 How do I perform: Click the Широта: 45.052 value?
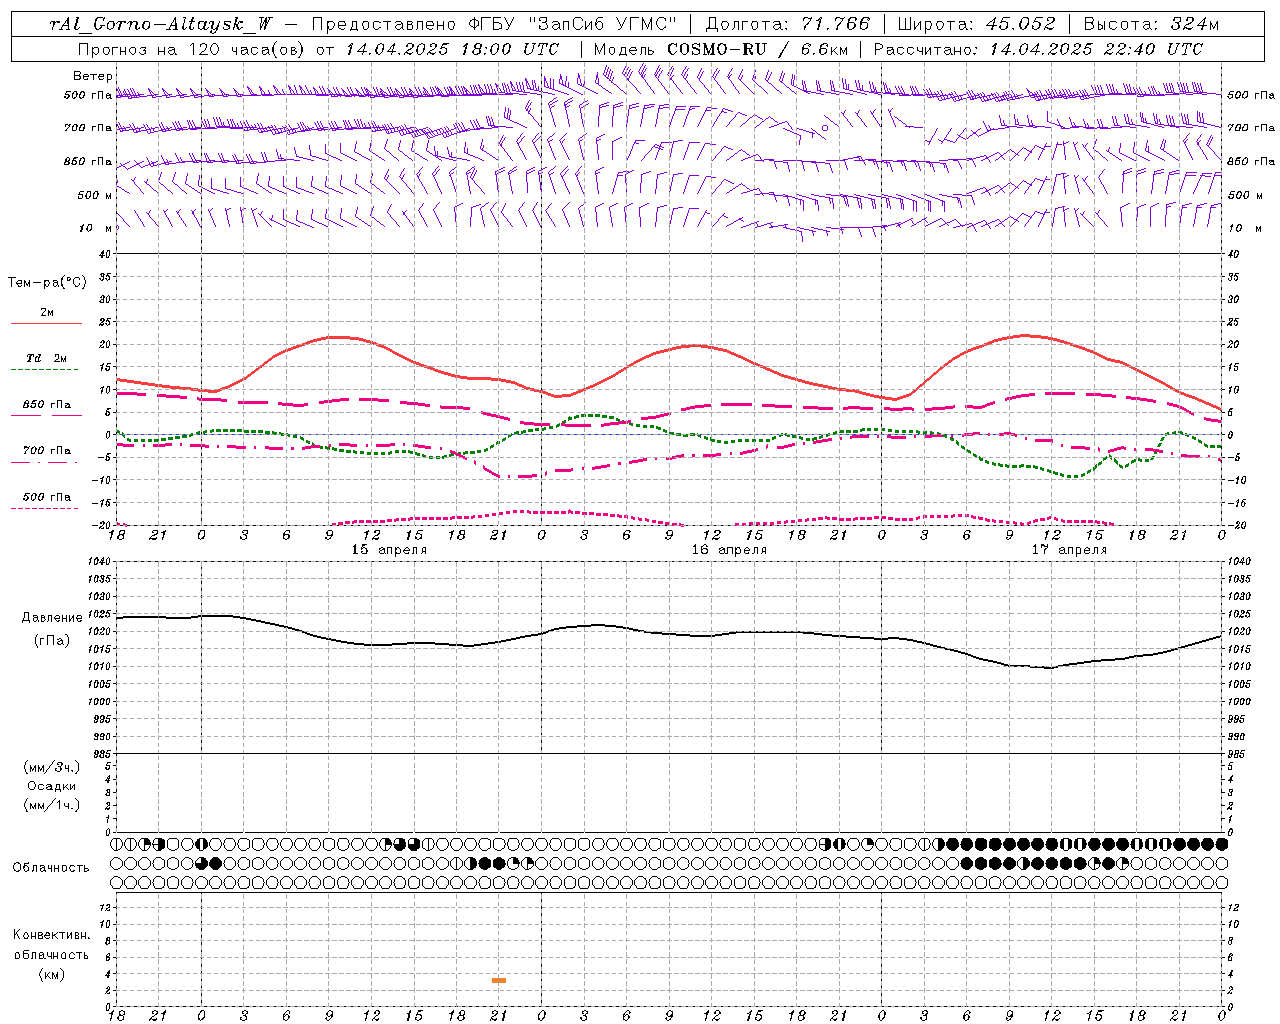click(x=976, y=24)
